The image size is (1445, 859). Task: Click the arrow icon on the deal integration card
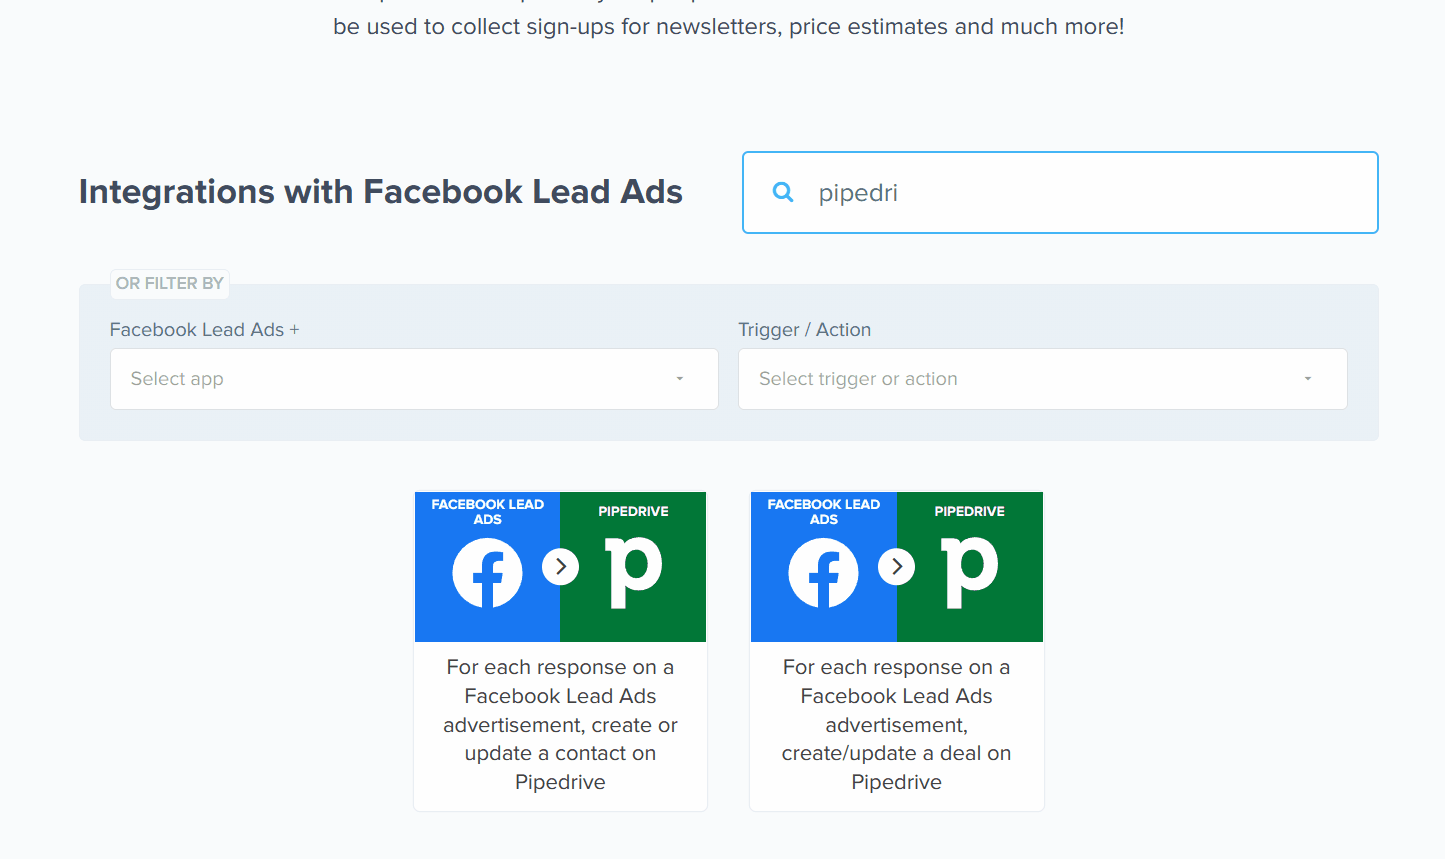[x=897, y=567]
